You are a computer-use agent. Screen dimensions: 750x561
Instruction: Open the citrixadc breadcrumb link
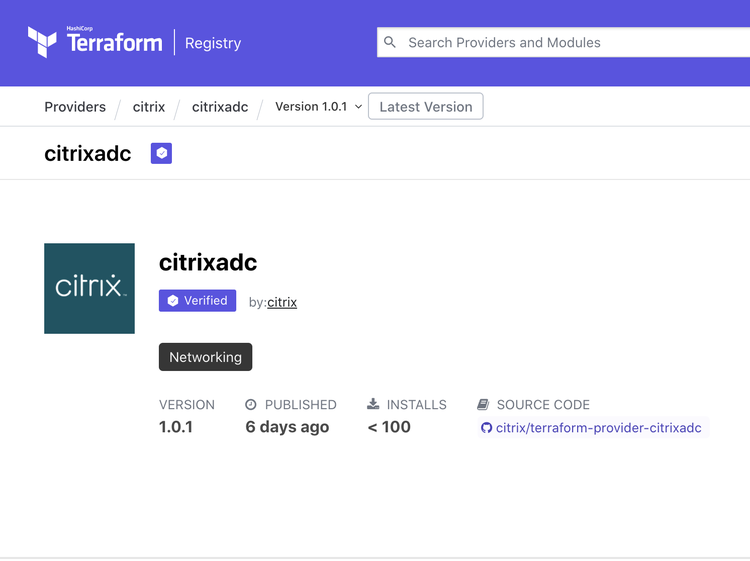[220, 107]
